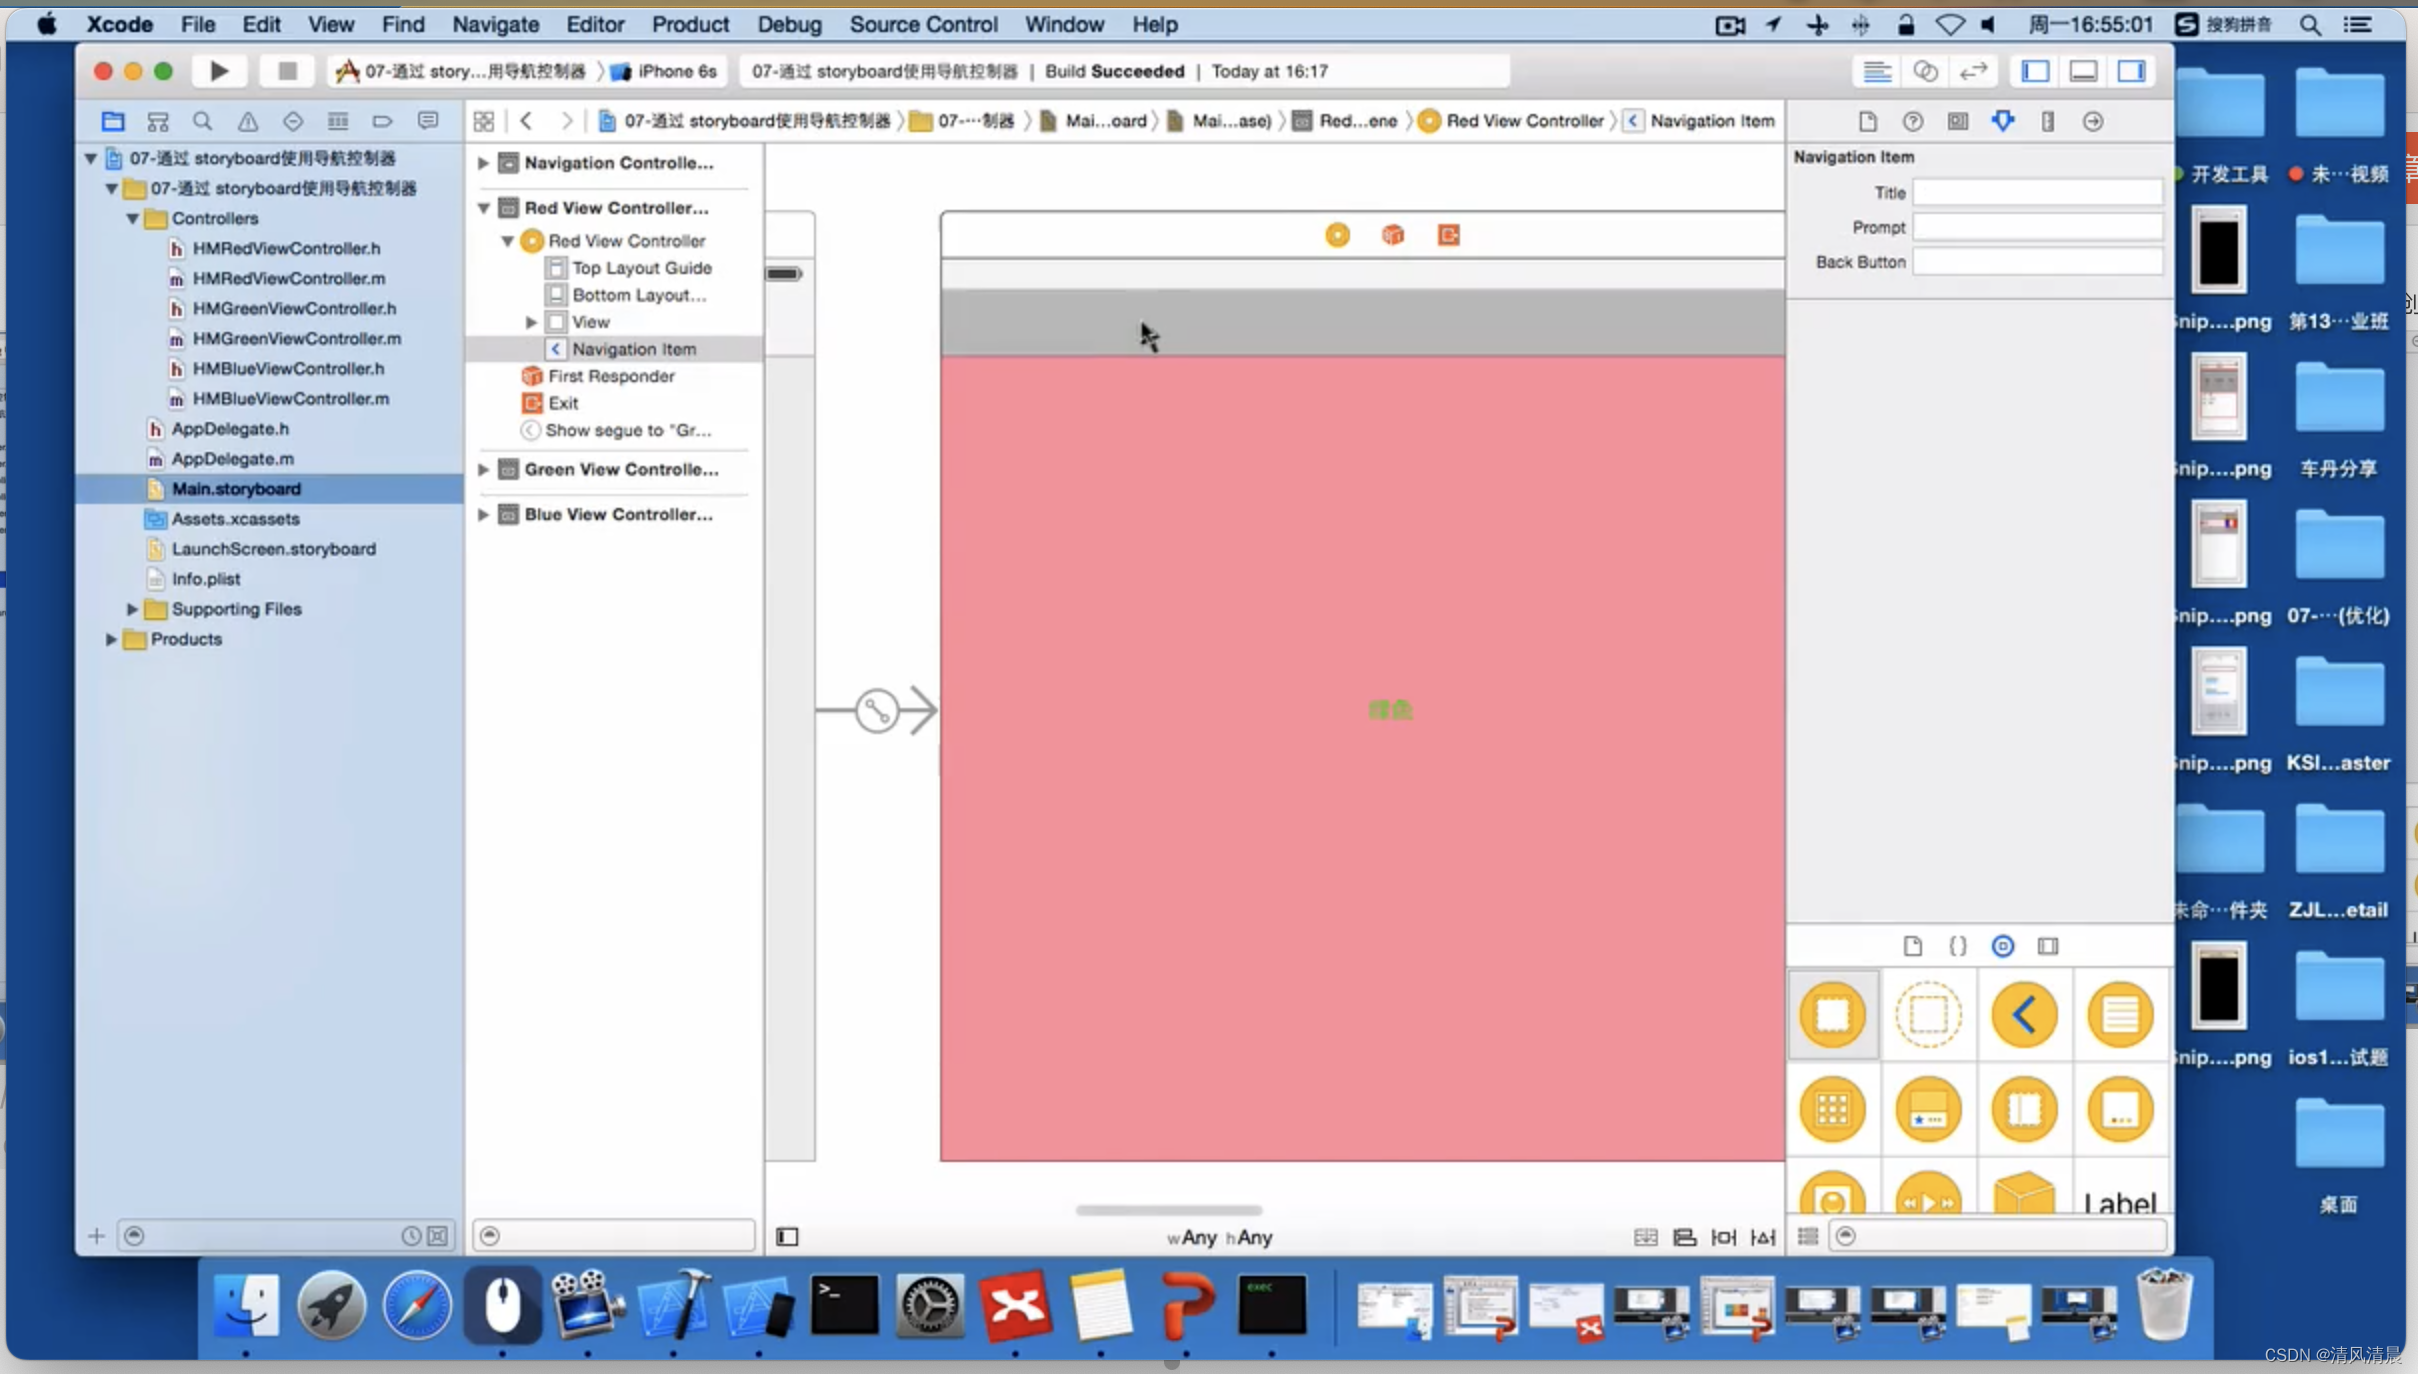Click the Document Outline toggle icon

787,1236
